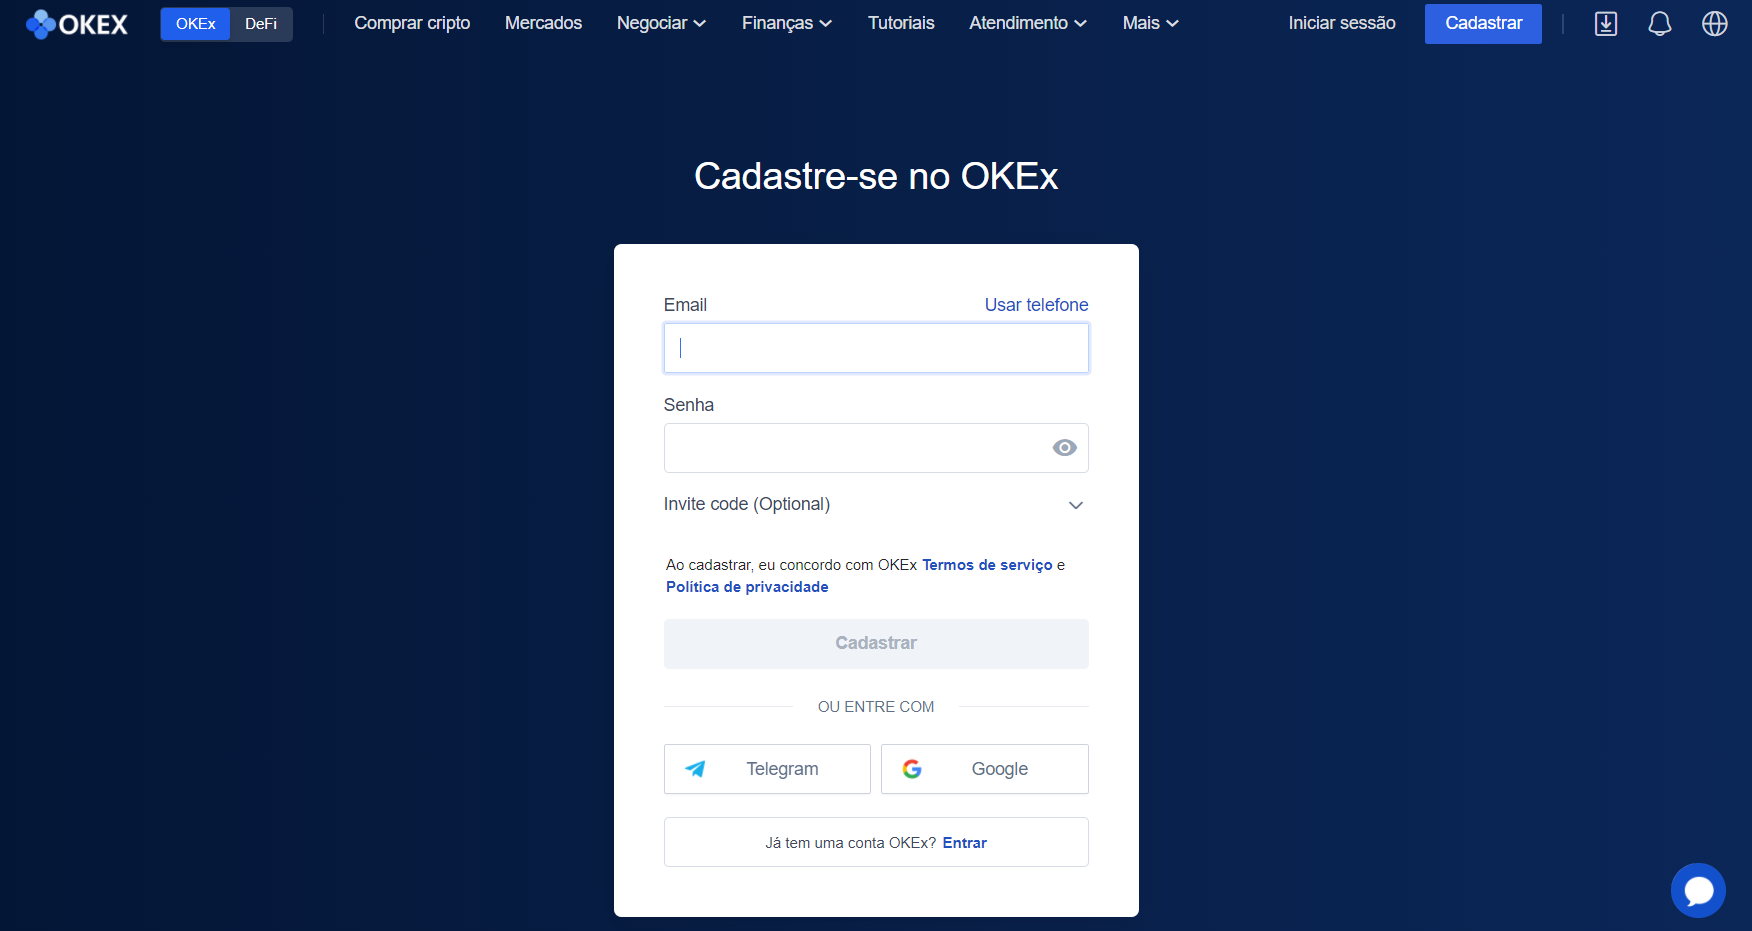Screen dimensions: 1752x931
Task: Click the blue Cadastrar header button
Action: [x=1483, y=24]
